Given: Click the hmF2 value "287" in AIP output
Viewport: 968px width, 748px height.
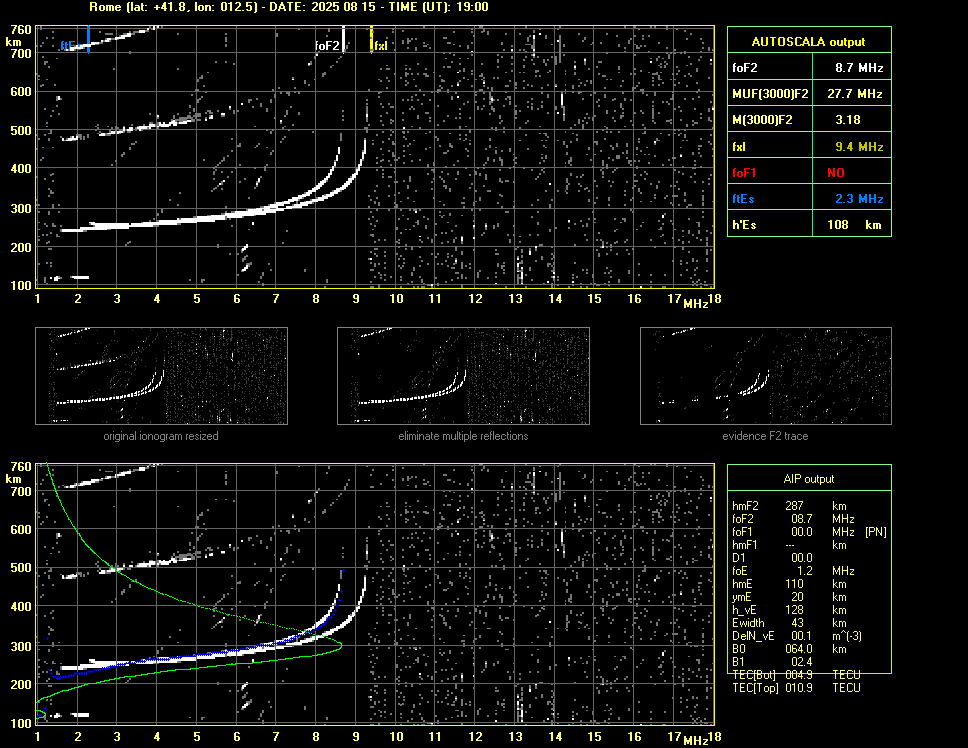Looking at the screenshot, I should [794, 506].
